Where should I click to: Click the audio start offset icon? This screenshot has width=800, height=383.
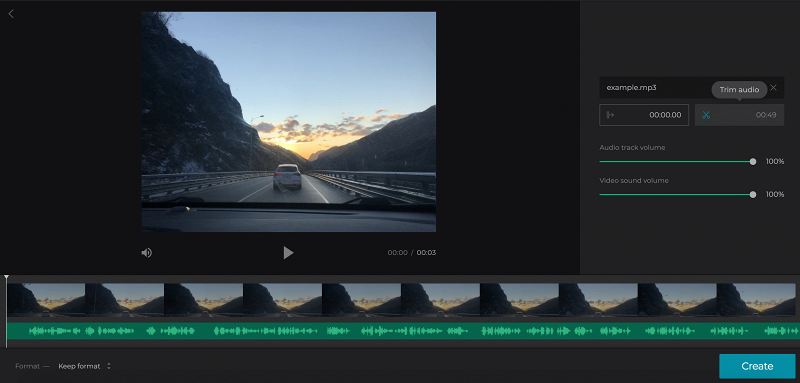610,115
